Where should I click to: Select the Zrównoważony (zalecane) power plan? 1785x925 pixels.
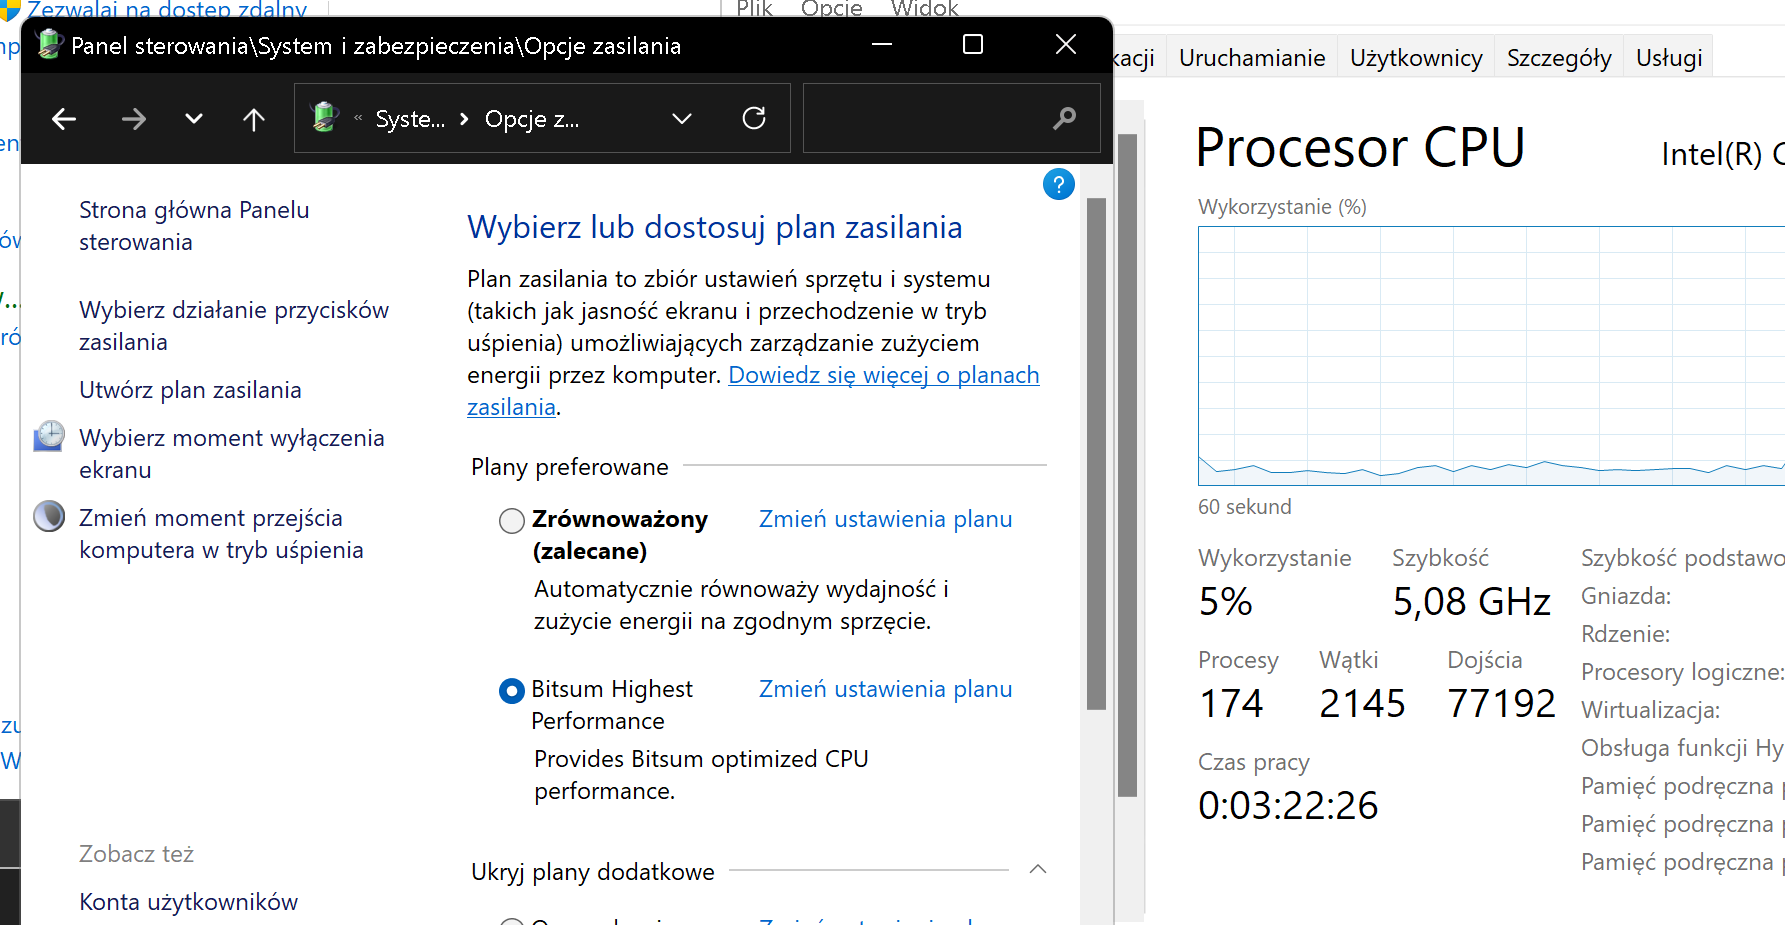(511, 520)
